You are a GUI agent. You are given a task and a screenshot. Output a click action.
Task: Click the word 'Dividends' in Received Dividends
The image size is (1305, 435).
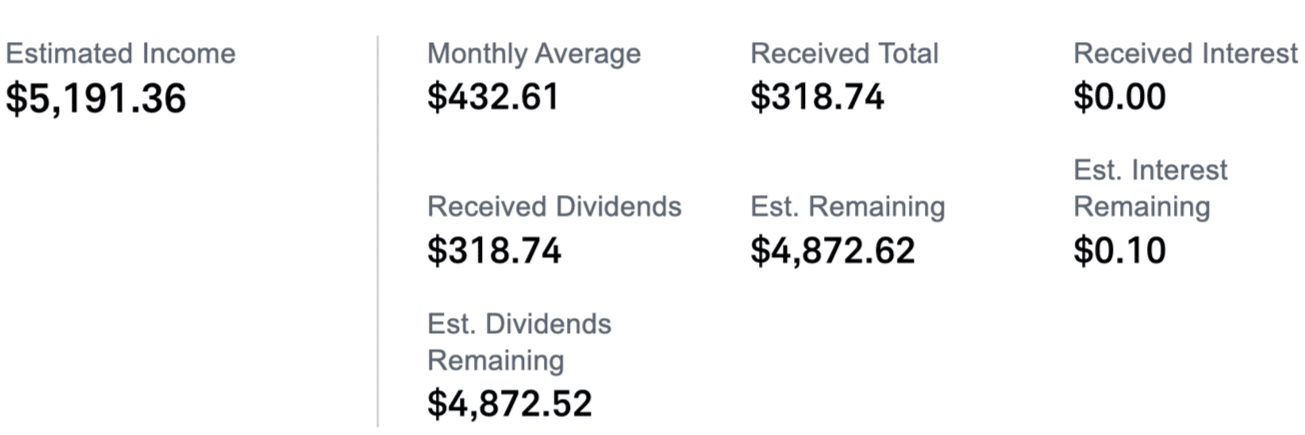tap(620, 207)
